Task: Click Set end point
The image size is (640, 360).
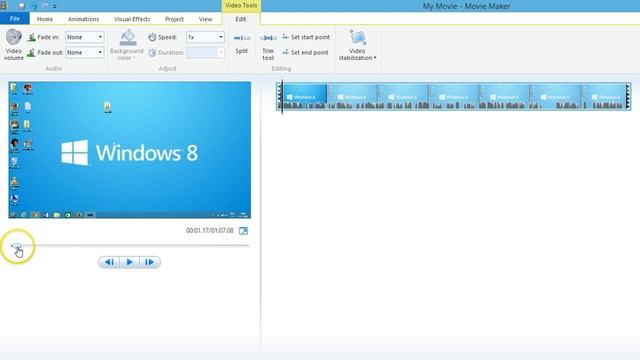Action: (x=305, y=52)
